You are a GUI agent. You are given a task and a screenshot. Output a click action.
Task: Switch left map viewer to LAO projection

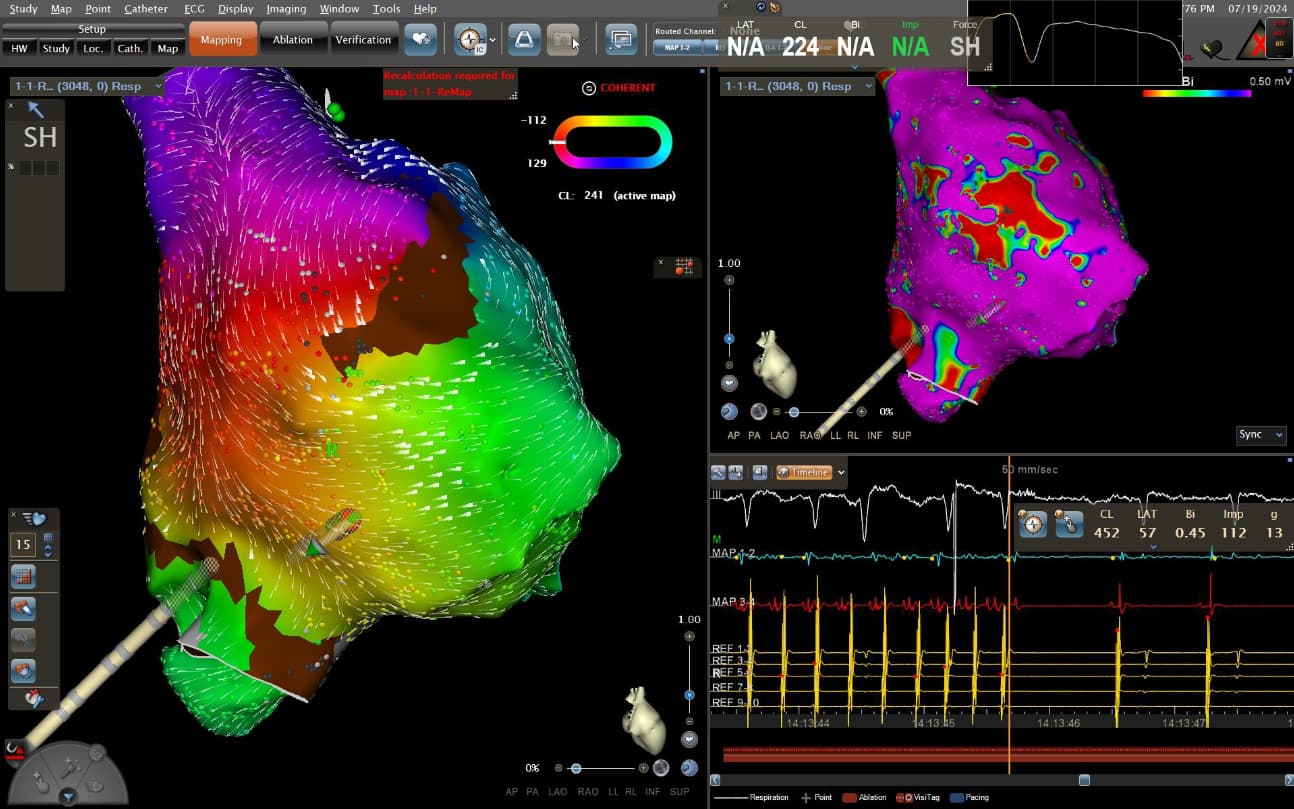pos(557,792)
